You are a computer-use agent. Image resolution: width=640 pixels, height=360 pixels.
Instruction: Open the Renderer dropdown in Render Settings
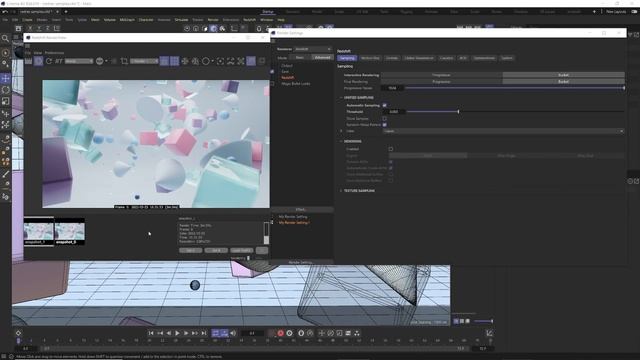point(313,49)
